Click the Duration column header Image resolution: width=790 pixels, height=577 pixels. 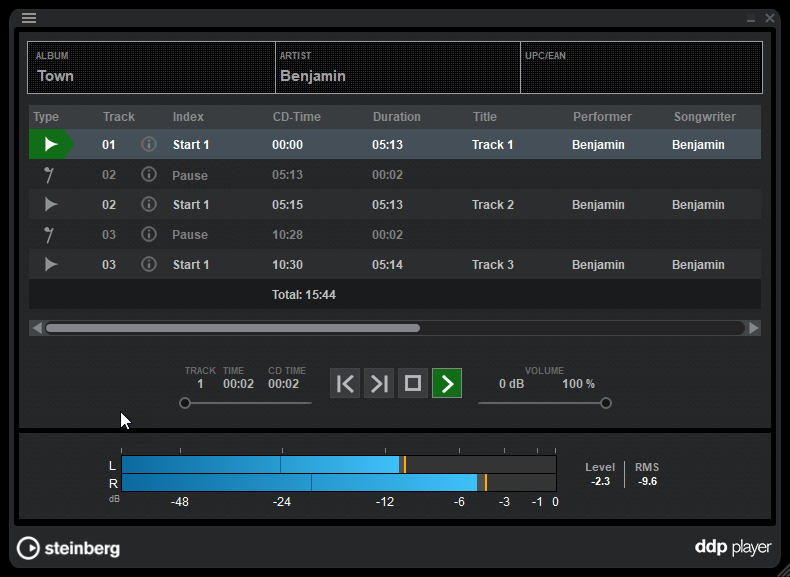[397, 117]
